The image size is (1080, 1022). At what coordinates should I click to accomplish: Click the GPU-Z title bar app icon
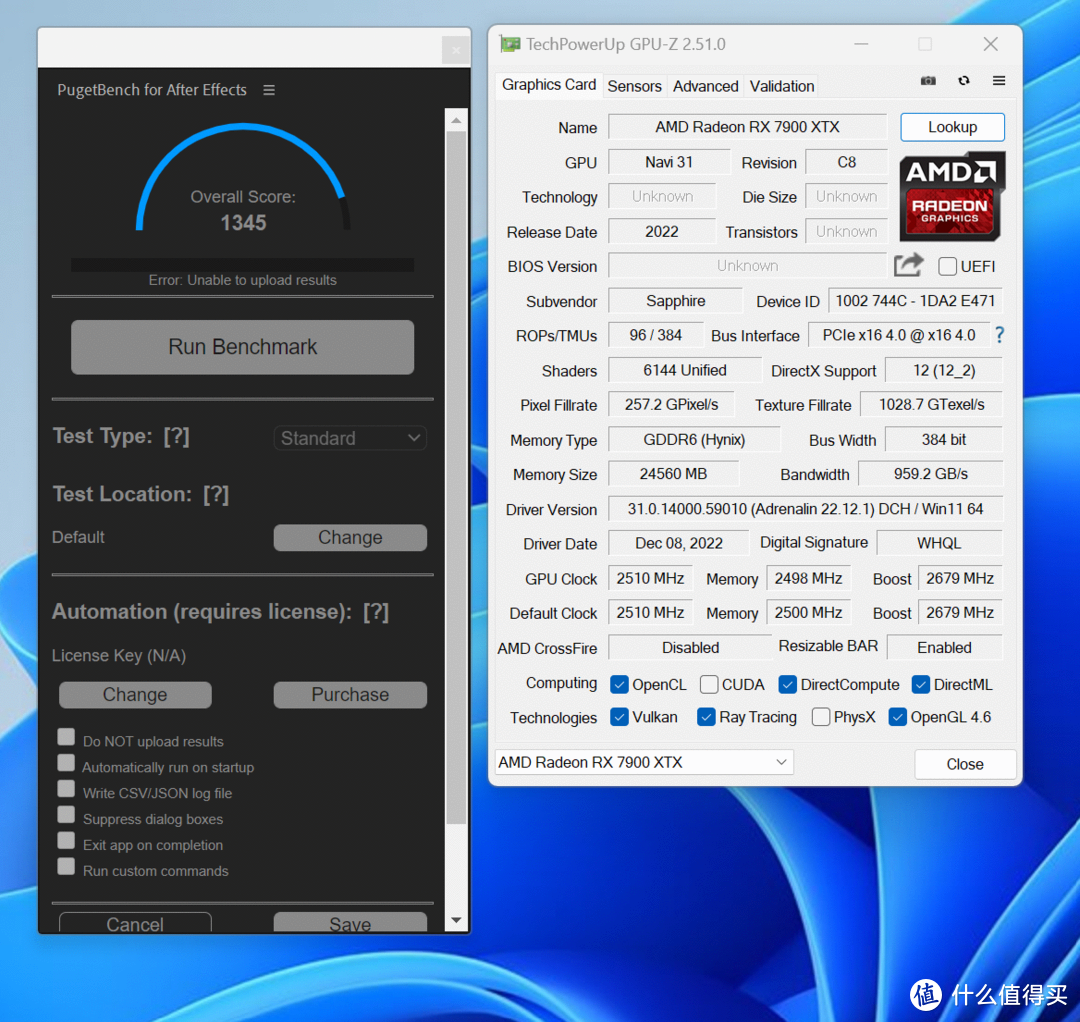[x=510, y=44]
